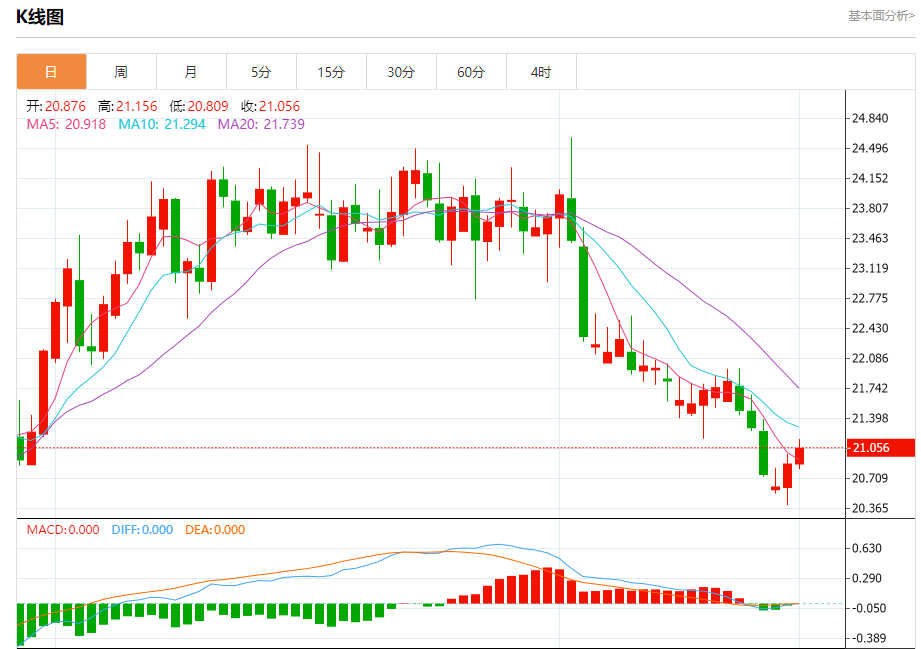921x649 pixels.
Task: Click the latest red candlestick at chart's right edge
Action: [799, 456]
